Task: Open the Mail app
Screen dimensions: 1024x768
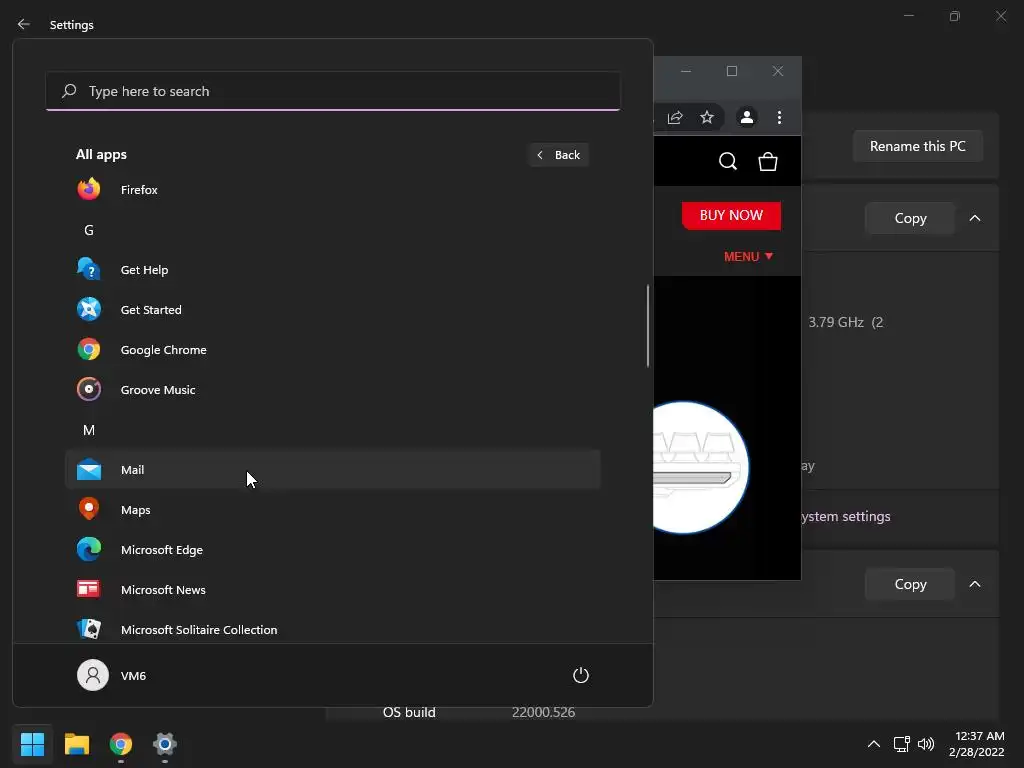Action: pyautogui.click(x=332, y=470)
